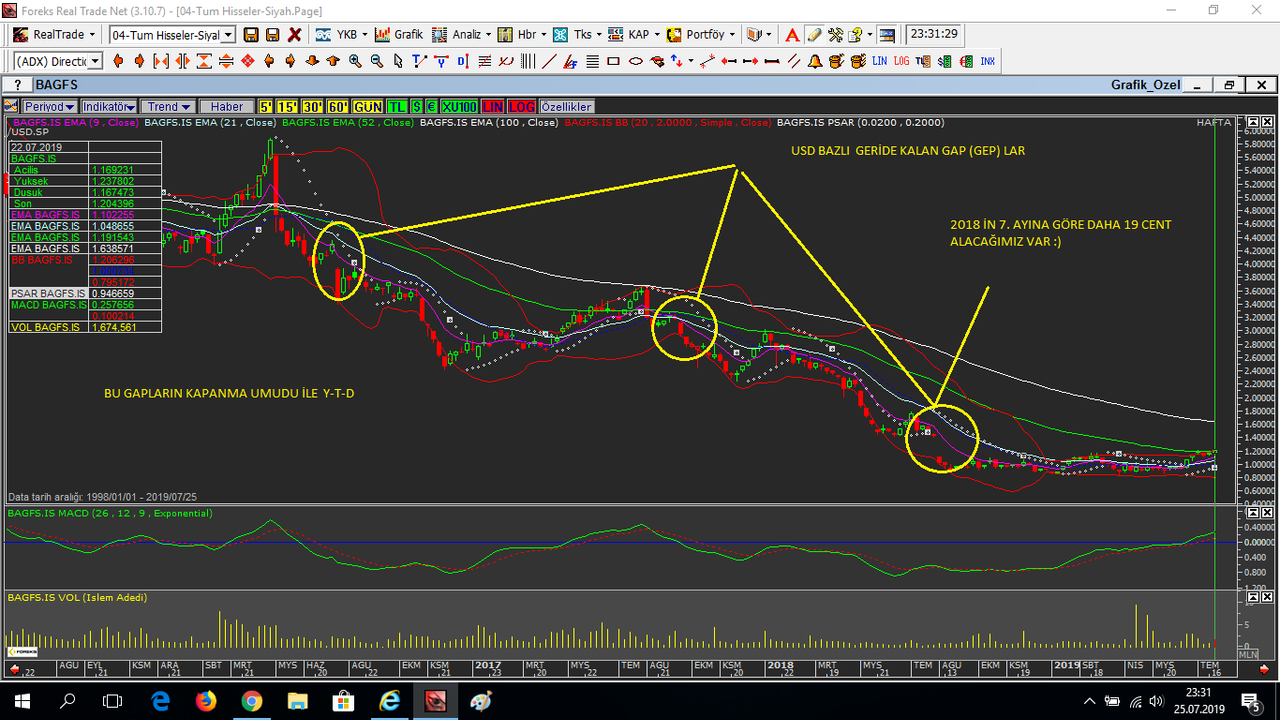
Task: Click the red X delete page icon
Action: coord(295,34)
